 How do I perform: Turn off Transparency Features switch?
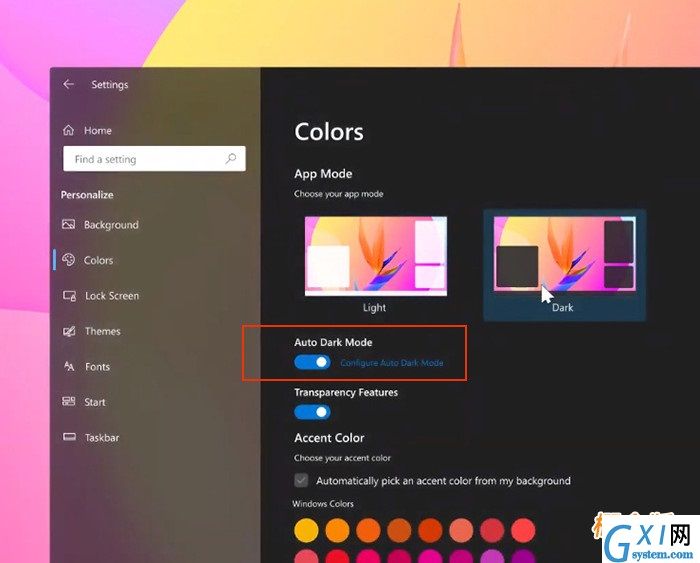pos(312,412)
